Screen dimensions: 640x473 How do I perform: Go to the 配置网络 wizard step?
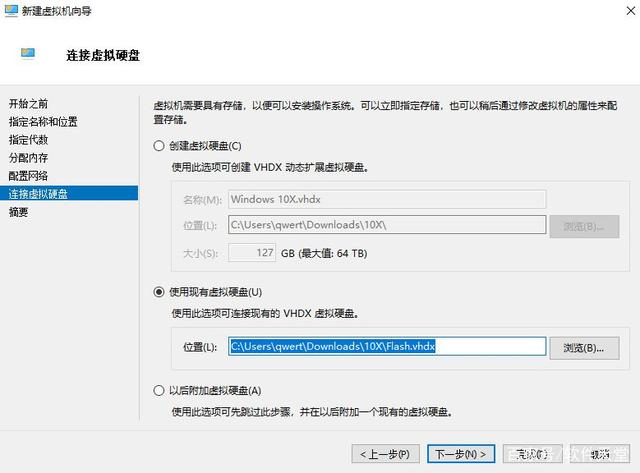tap(28, 175)
